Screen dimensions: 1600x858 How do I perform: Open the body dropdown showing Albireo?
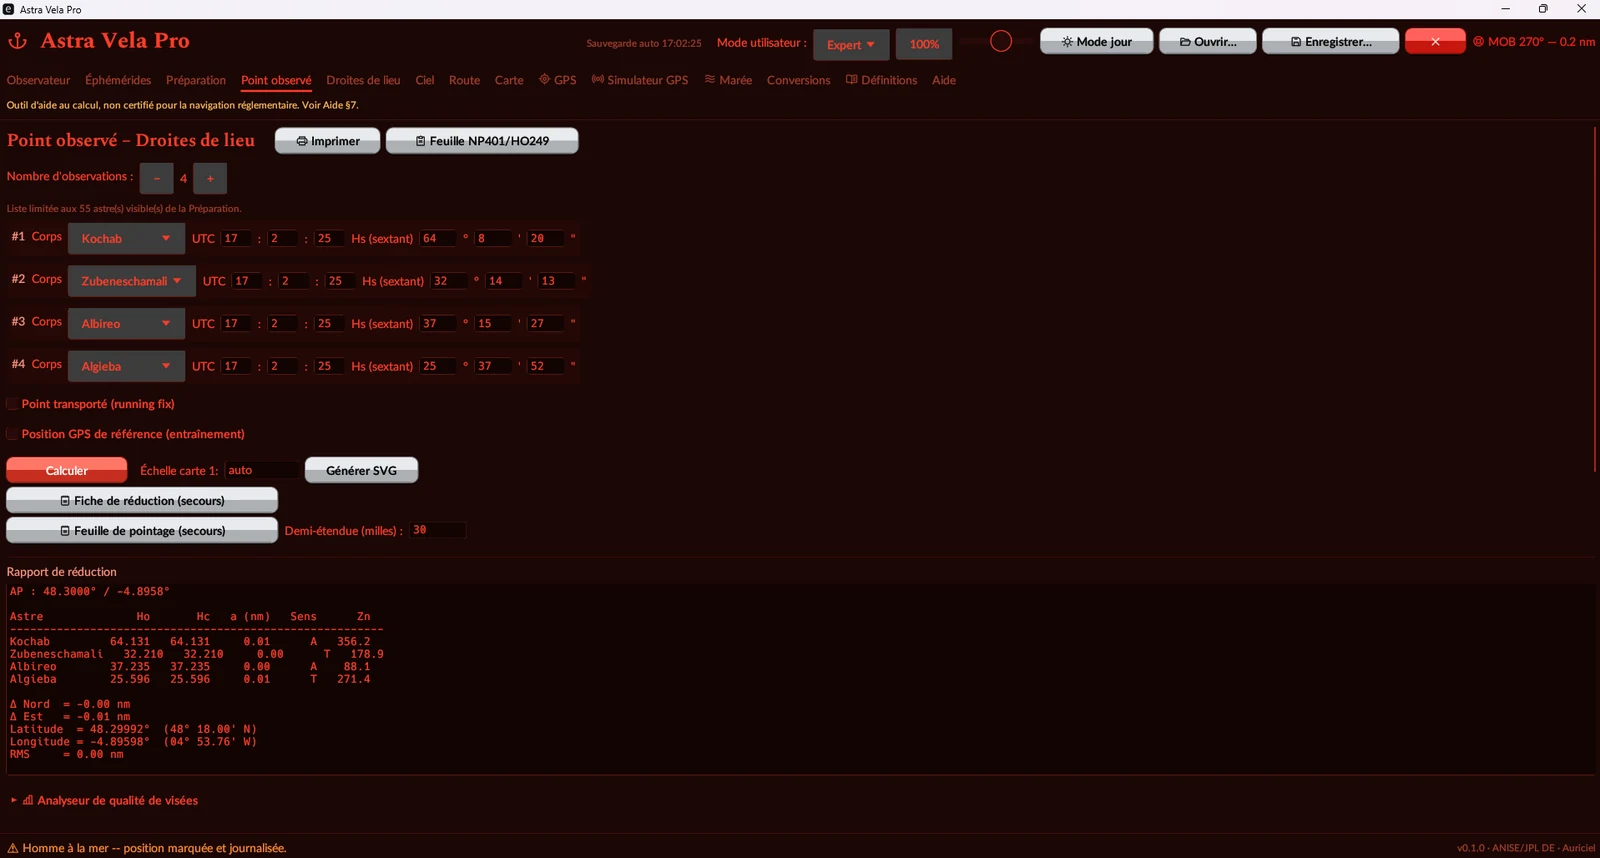pos(126,323)
